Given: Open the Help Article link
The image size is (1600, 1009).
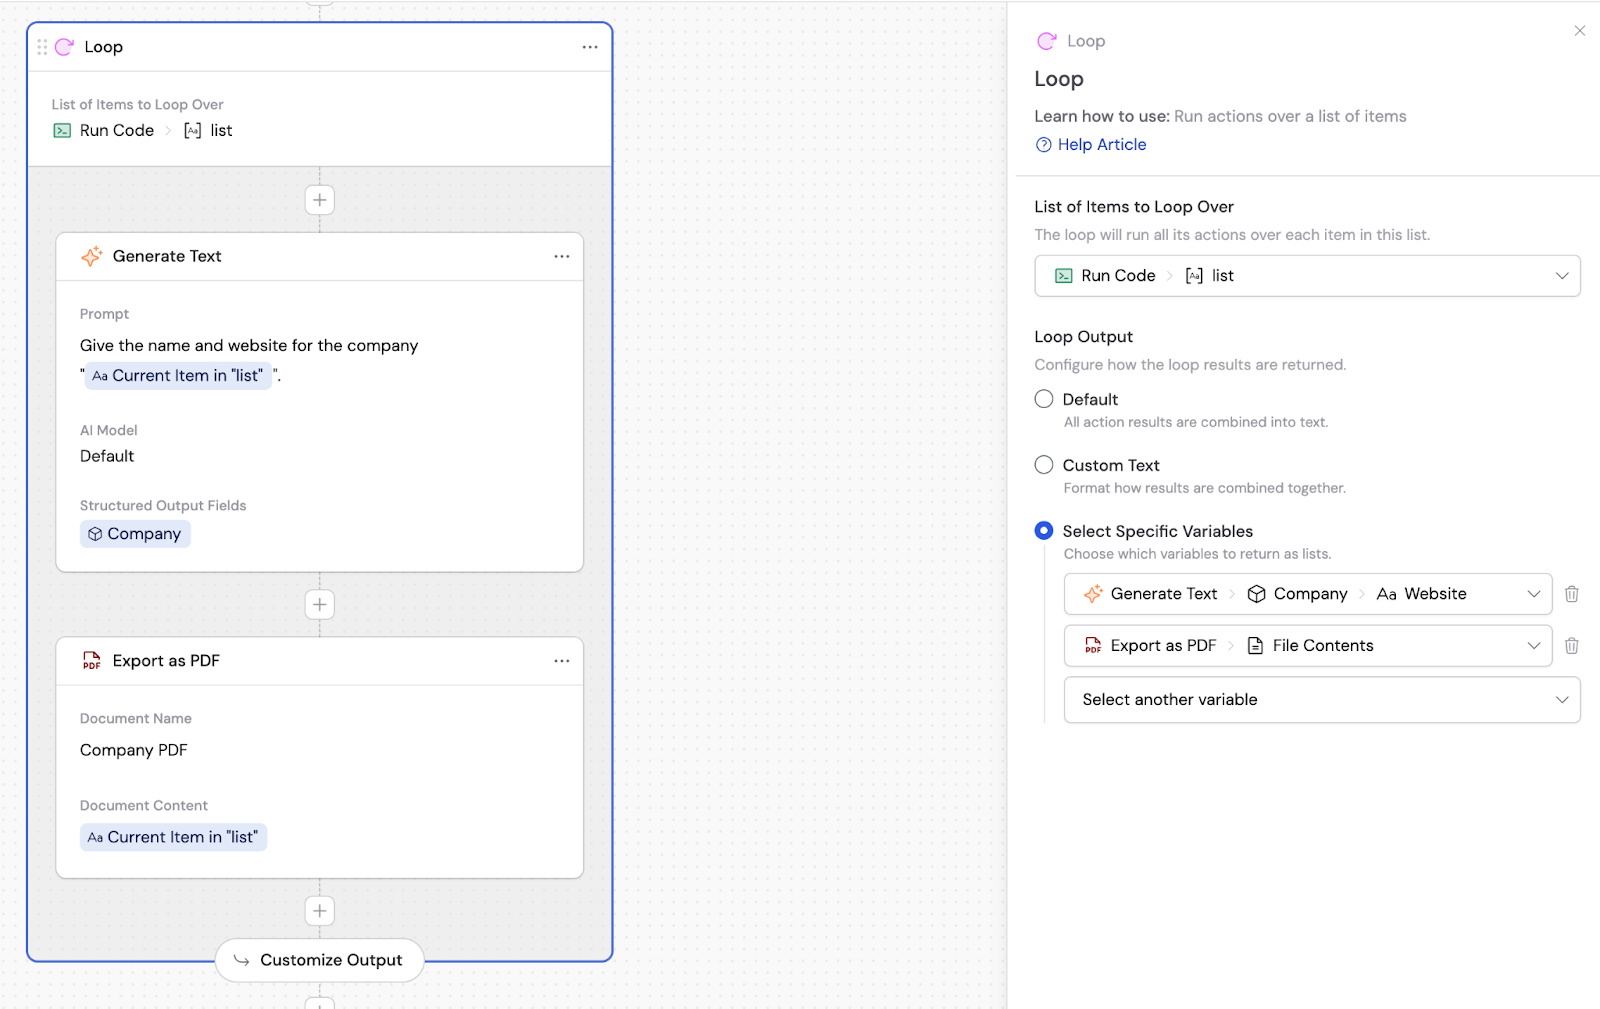Looking at the screenshot, I should tap(1102, 145).
